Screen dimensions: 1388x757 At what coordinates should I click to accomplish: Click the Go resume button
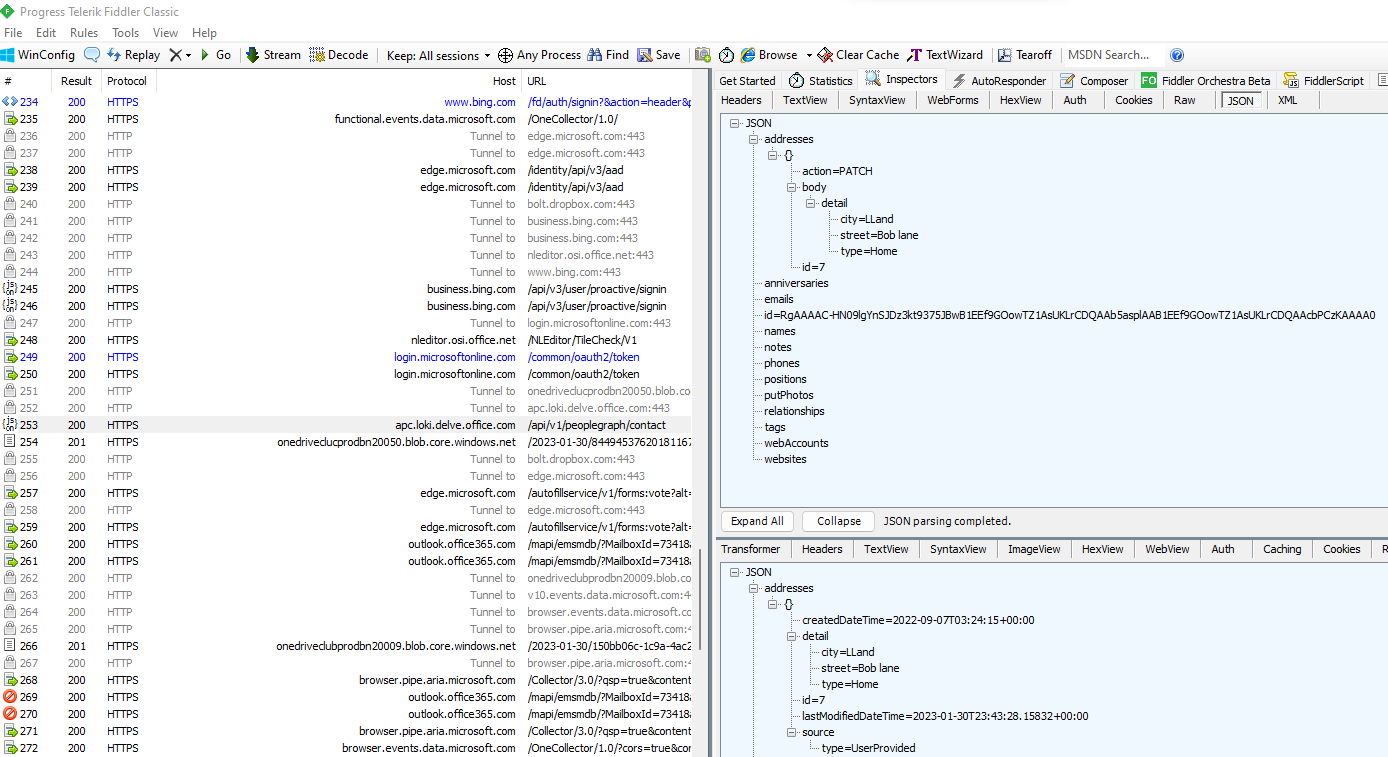click(215, 55)
